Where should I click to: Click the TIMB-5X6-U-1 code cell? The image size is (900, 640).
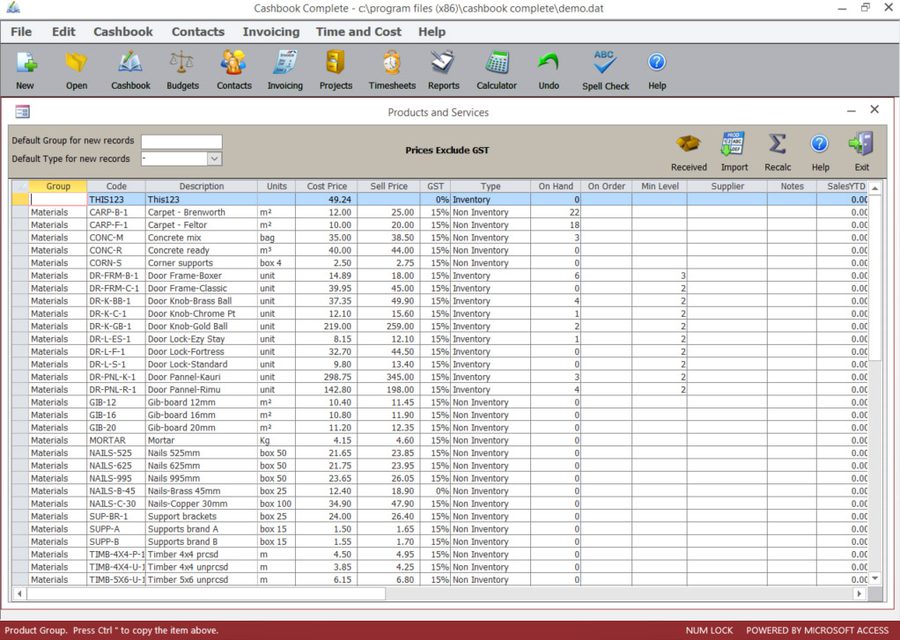coord(116,580)
